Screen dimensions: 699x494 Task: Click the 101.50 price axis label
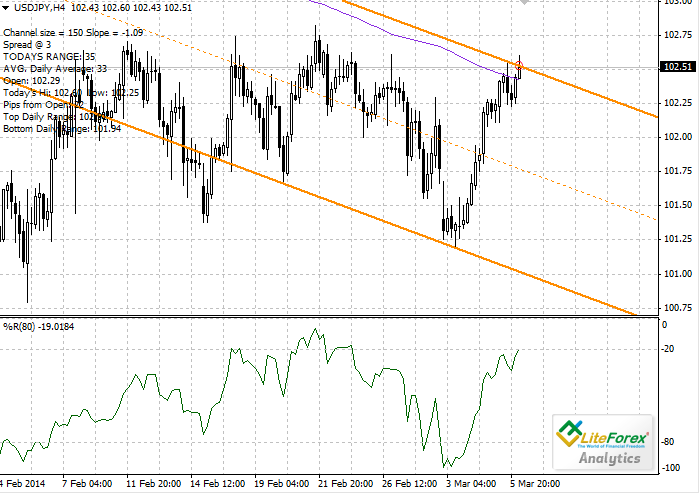coord(678,205)
